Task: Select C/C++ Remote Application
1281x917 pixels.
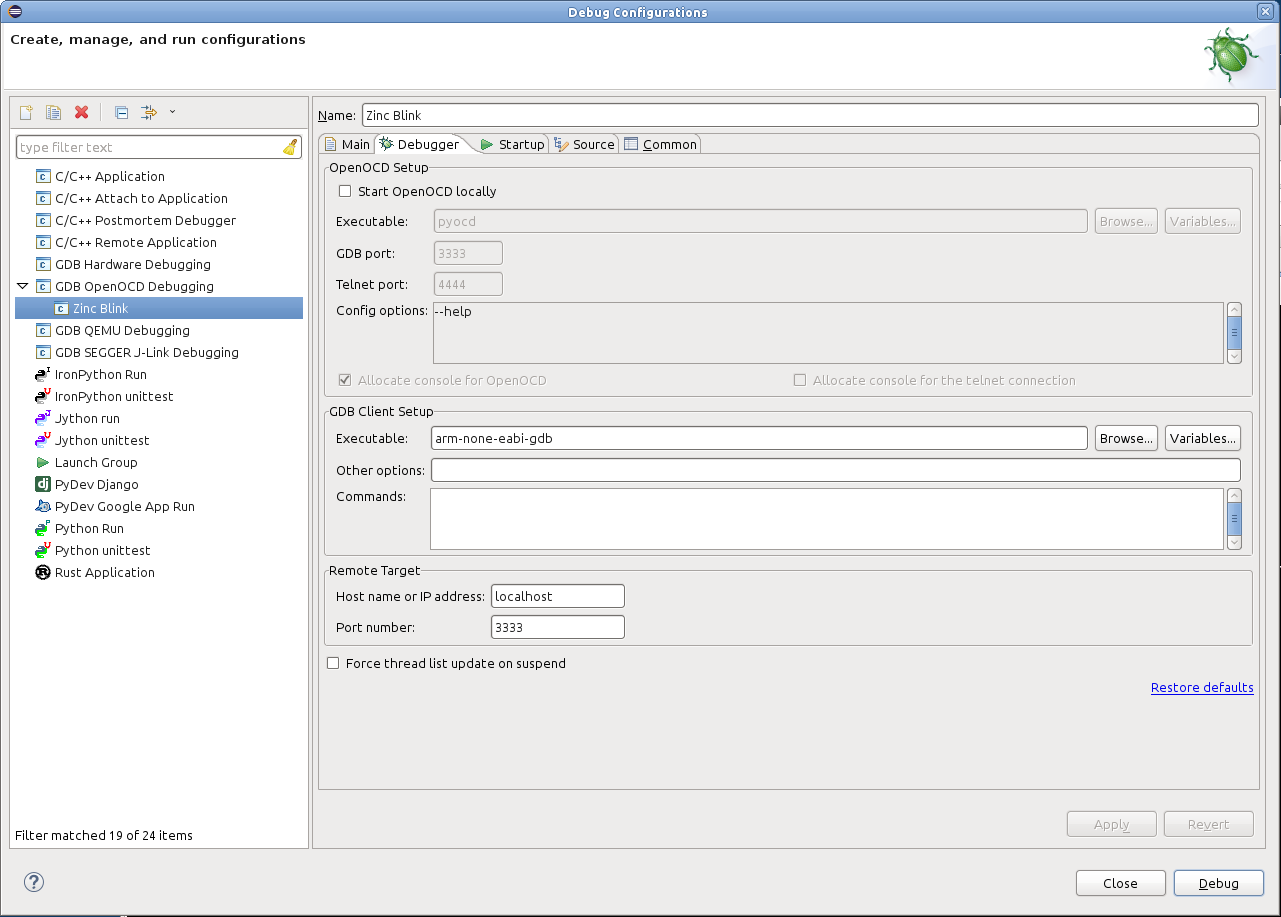Action: (x=135, y=242)
